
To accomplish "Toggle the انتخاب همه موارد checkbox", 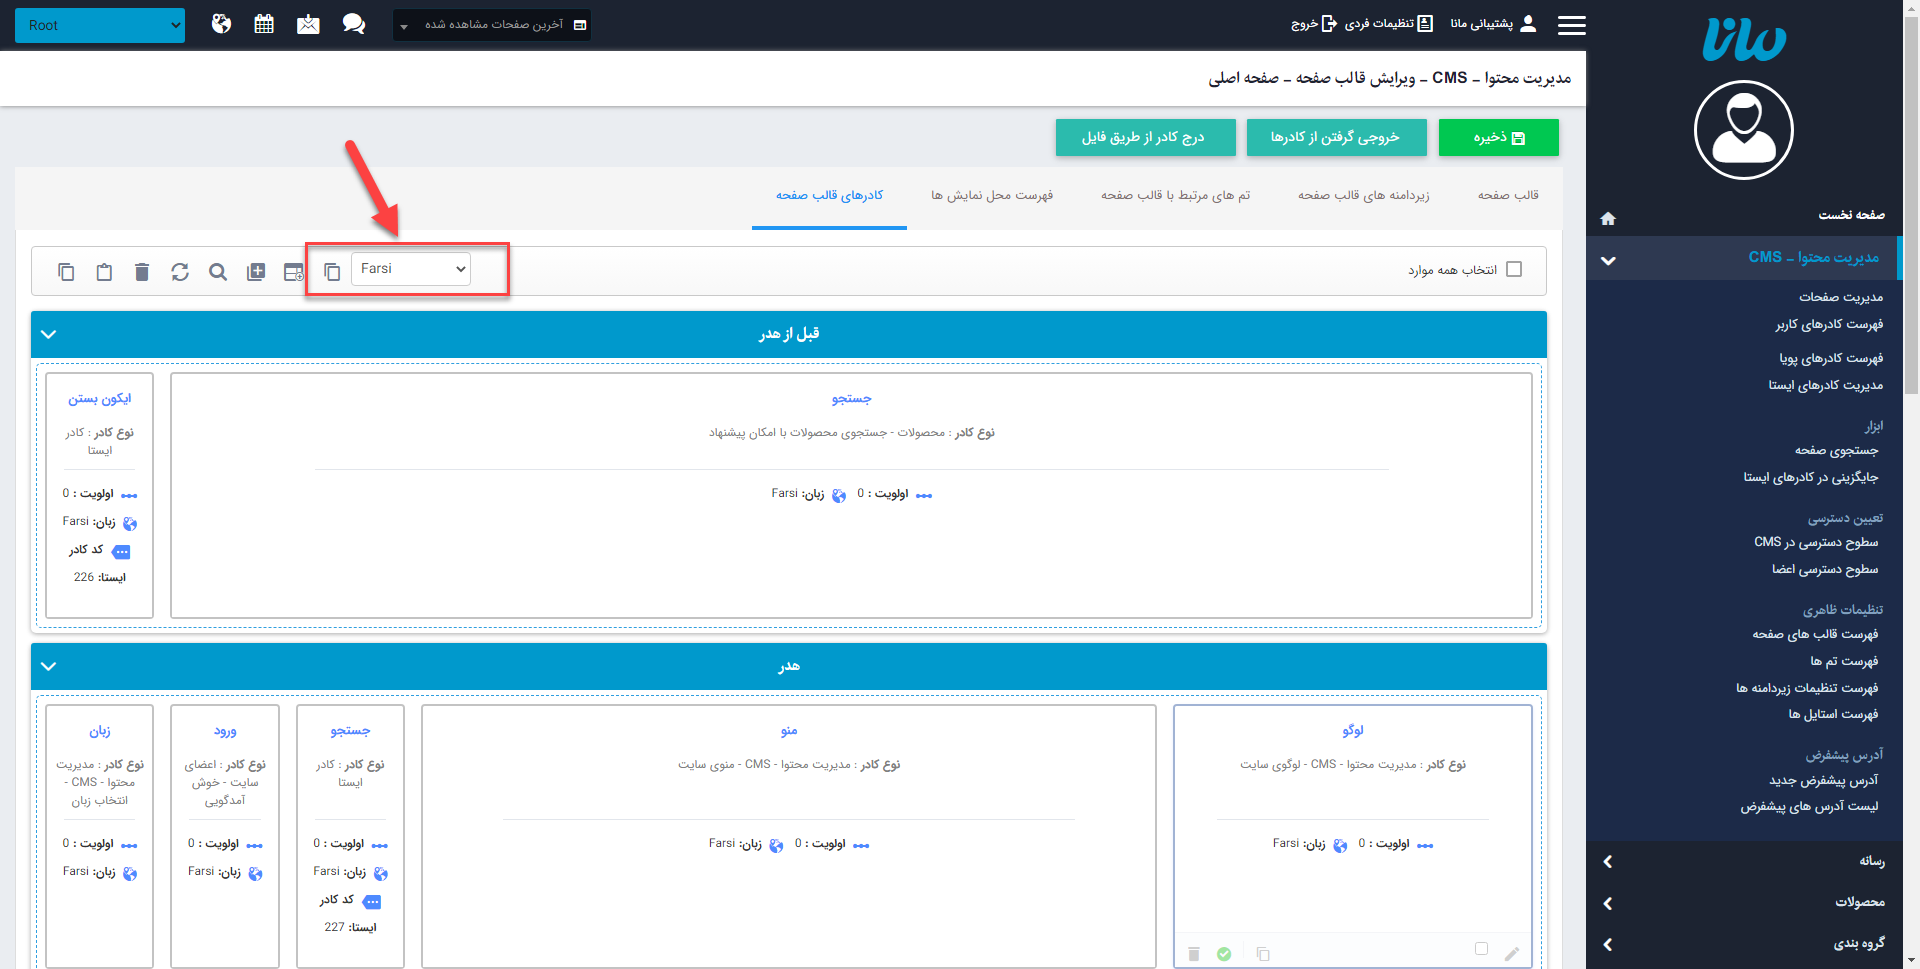I will 1515,269.
